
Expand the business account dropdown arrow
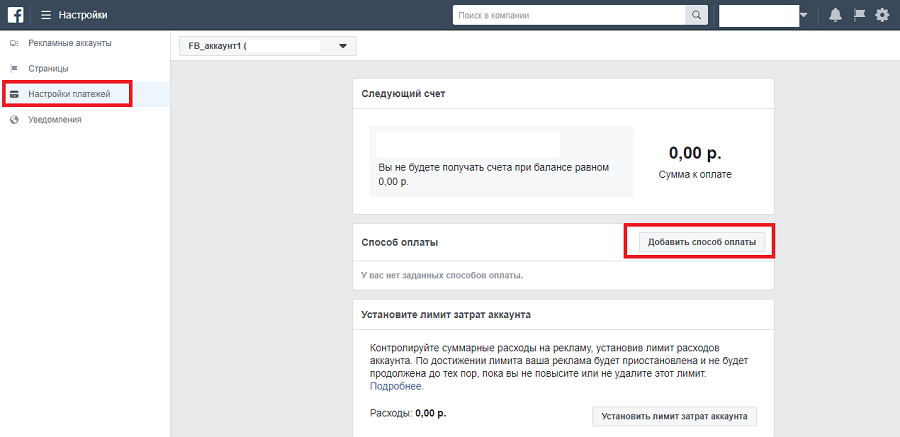click(804, 16)
